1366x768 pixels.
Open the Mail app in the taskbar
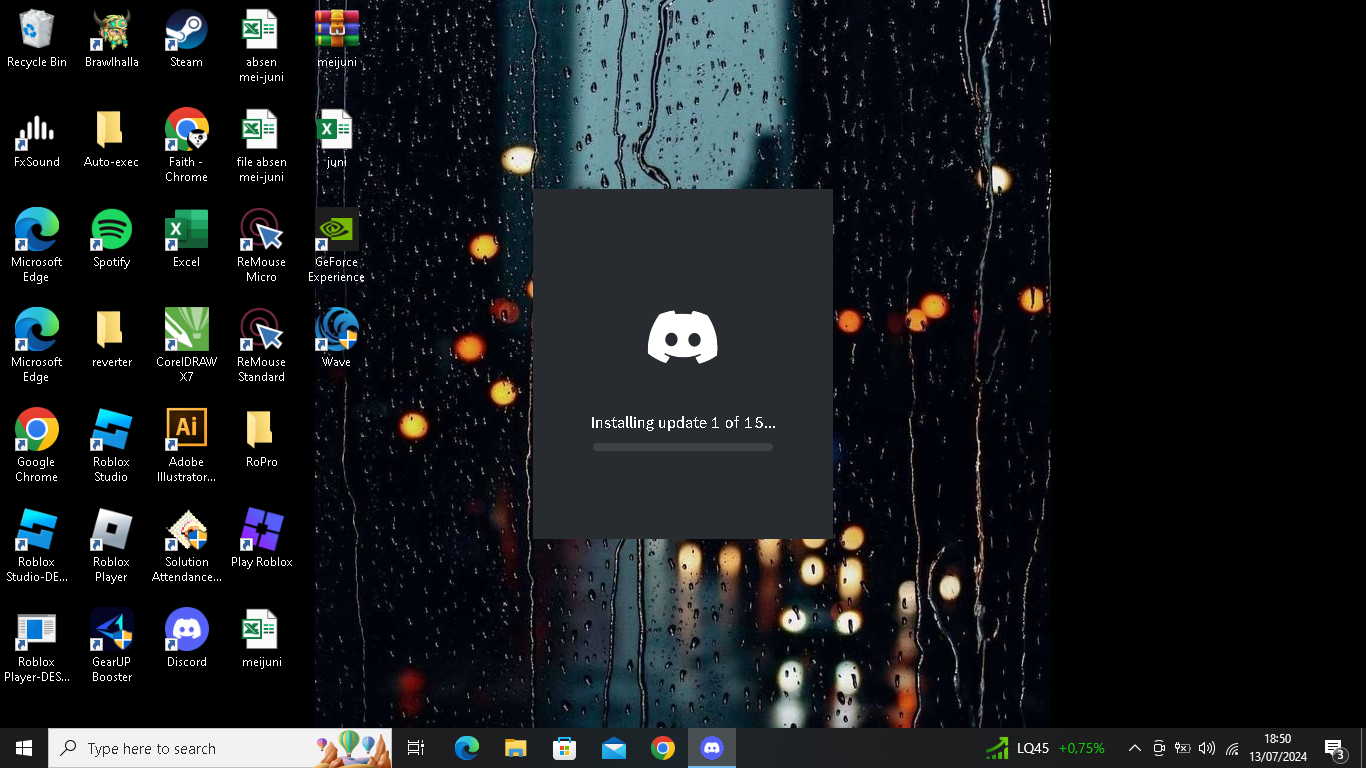613,748
